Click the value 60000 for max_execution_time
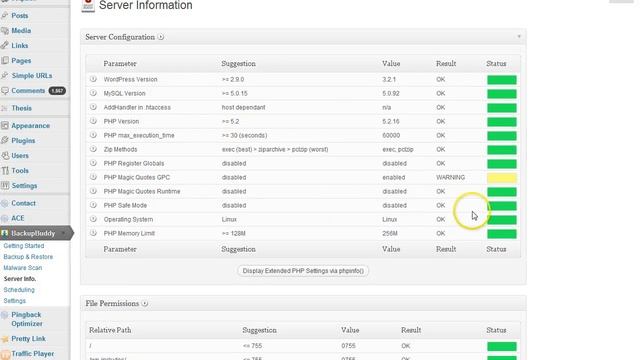 coord(391,135)
